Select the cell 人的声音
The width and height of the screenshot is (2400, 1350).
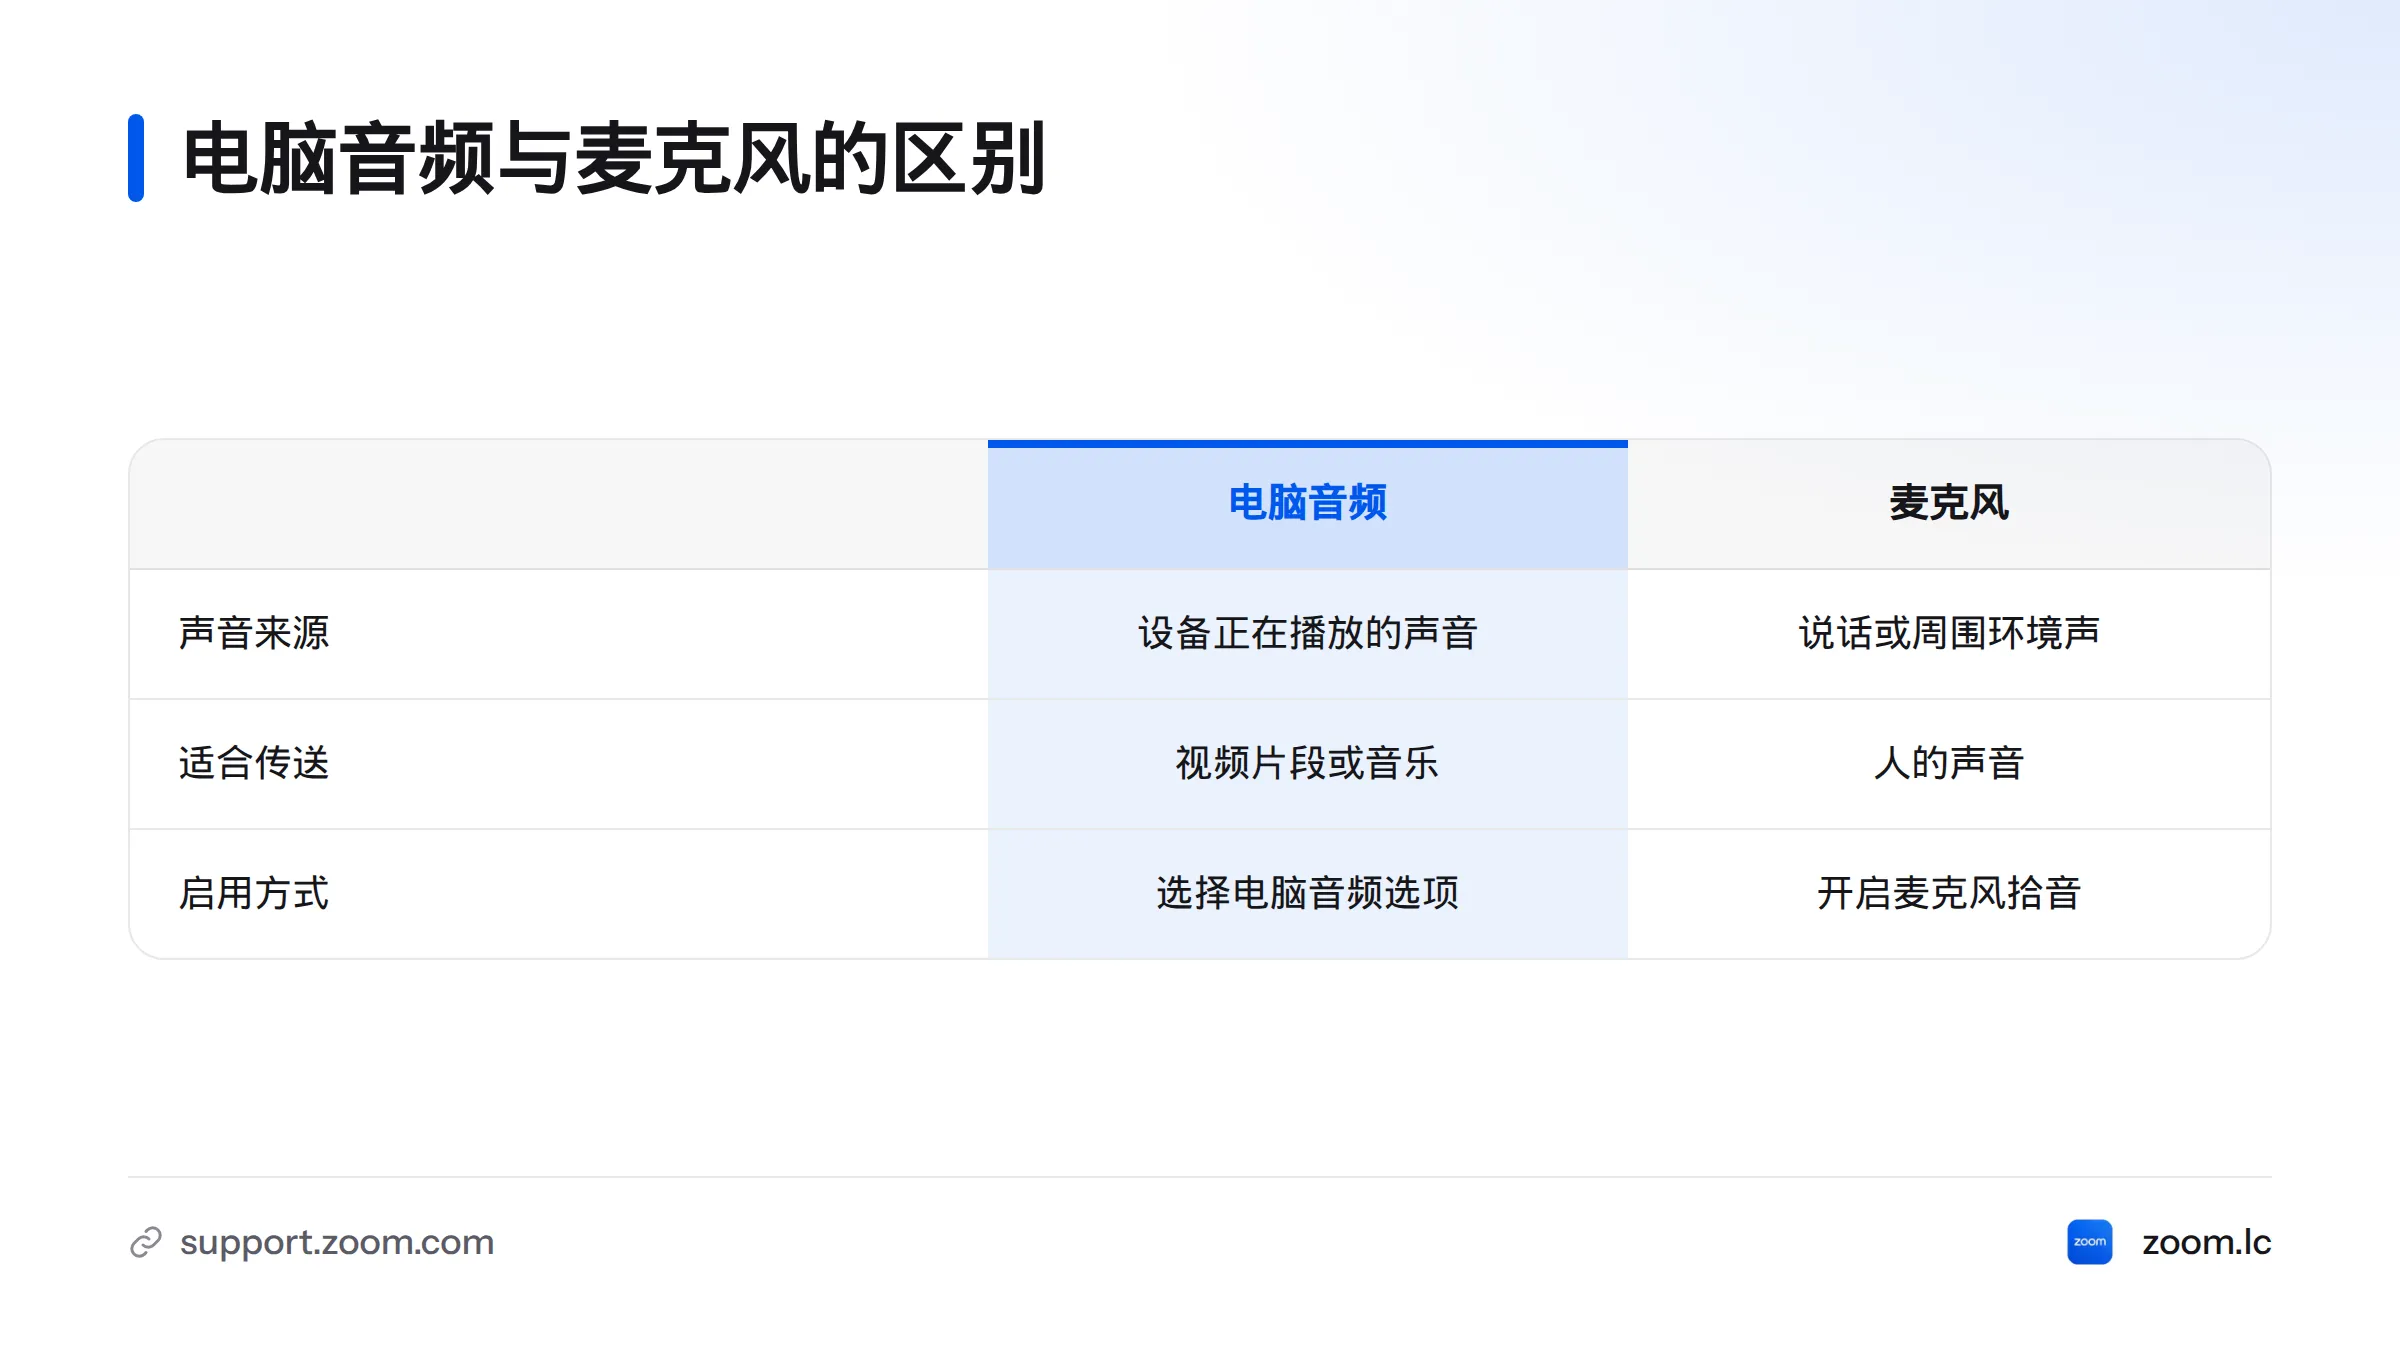click(1949, 763)
